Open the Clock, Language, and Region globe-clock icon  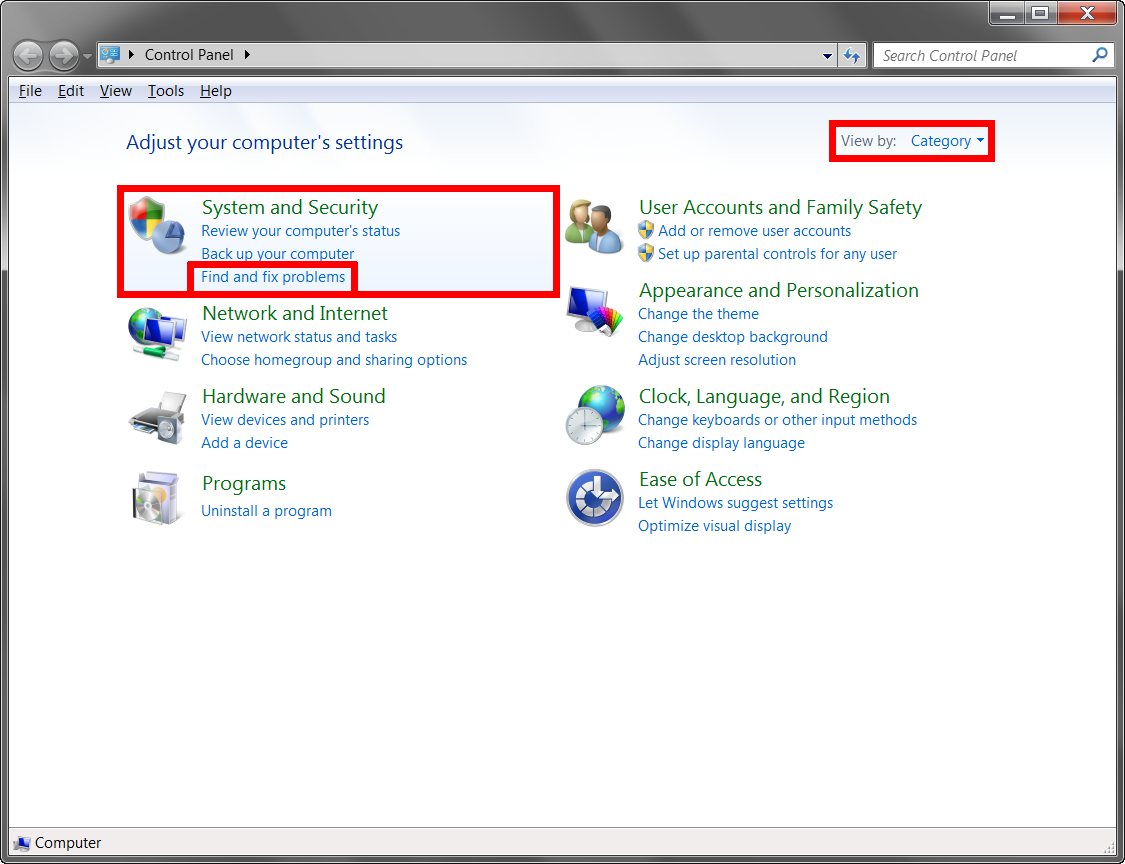(595, 416)
